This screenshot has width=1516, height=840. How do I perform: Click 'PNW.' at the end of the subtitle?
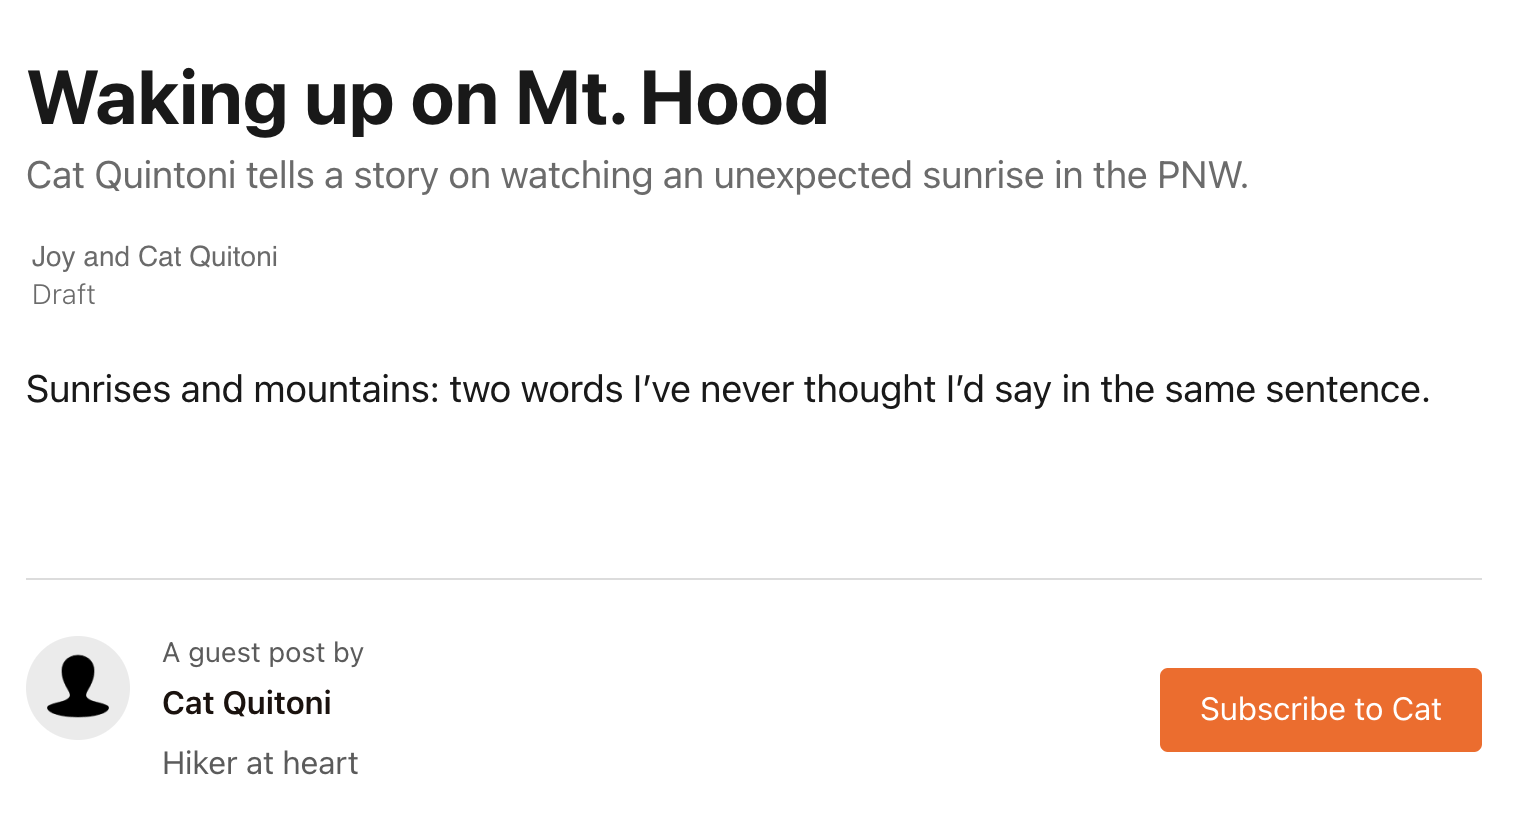point(1203,175)
